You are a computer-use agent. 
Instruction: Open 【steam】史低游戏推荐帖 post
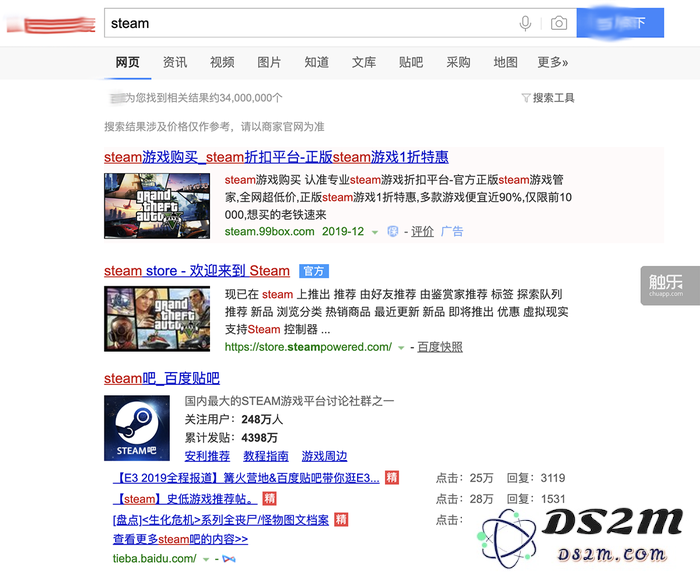tap(185, 499)
